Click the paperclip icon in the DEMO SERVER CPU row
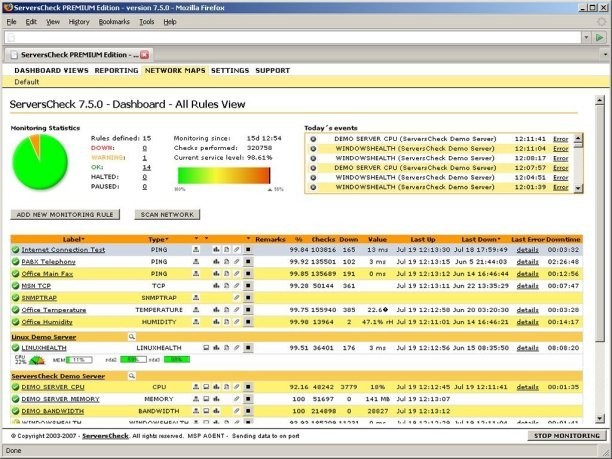 (237, 387)
